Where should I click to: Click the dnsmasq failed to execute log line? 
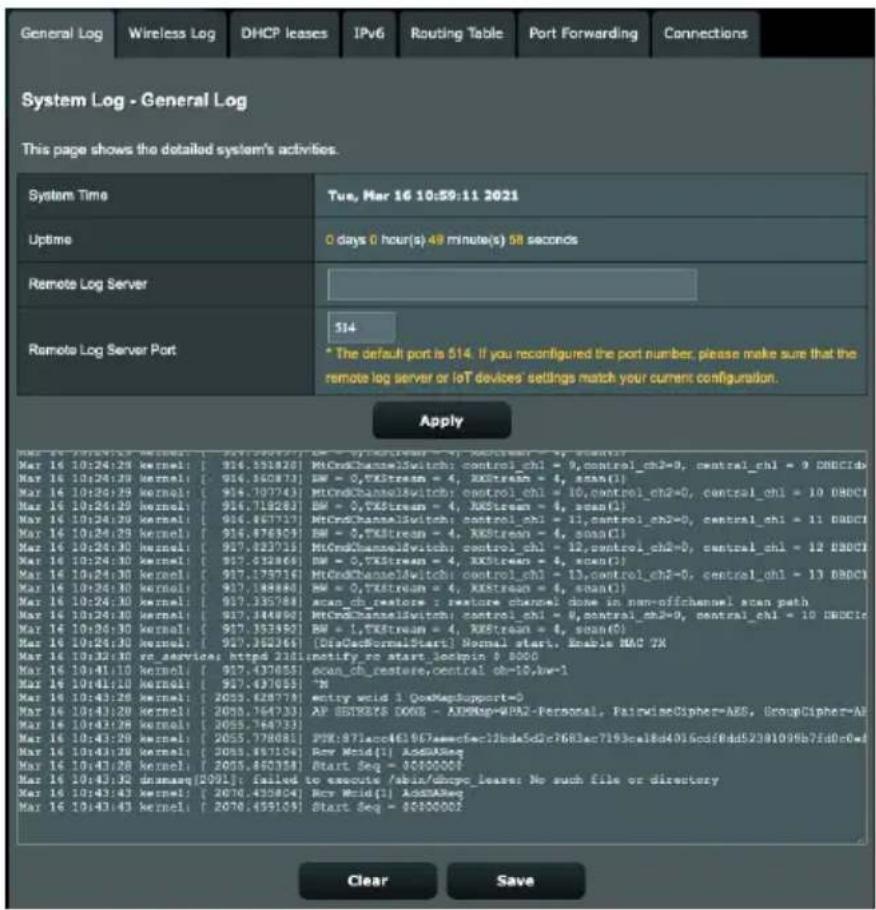369,780
